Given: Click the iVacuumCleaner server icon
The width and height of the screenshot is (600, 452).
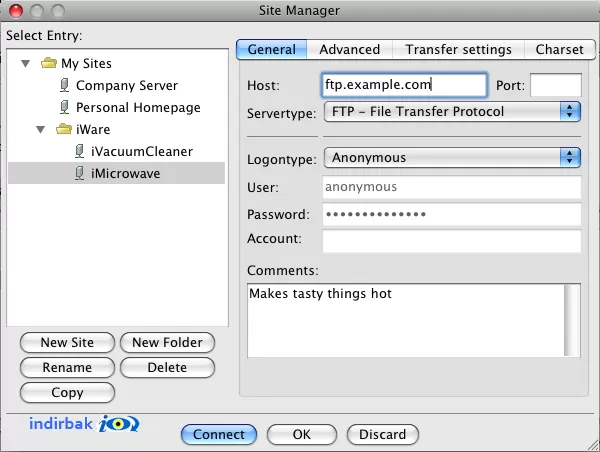Looking at the screenshot, I should (79, 151).
